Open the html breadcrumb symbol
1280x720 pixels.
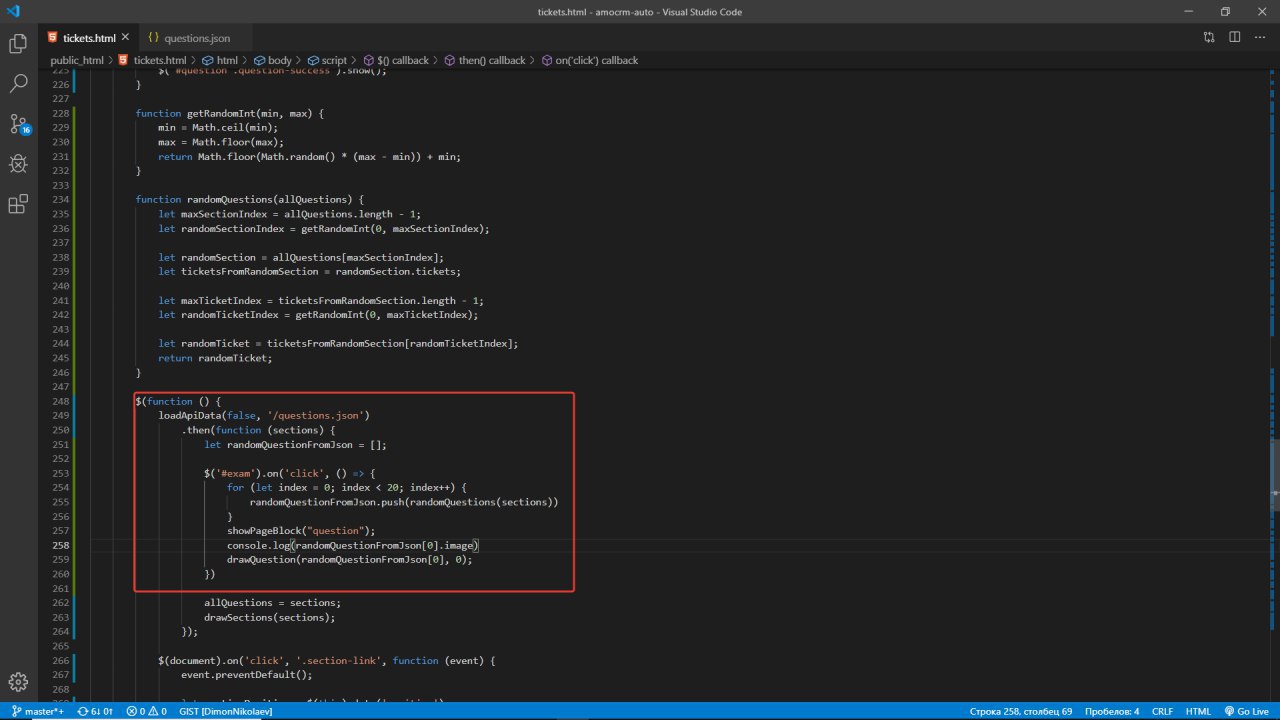click(x=219, y=60)
